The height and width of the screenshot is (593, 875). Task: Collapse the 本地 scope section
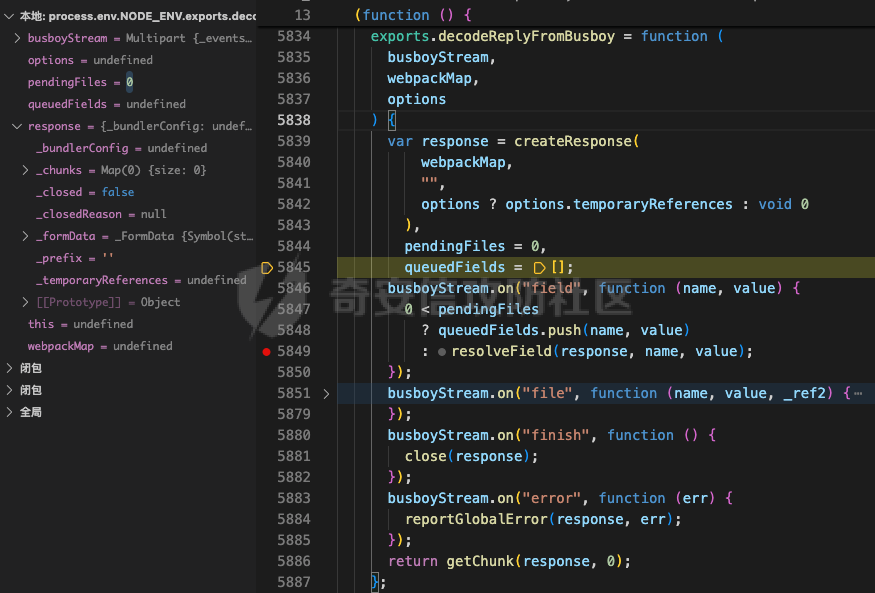9,16
